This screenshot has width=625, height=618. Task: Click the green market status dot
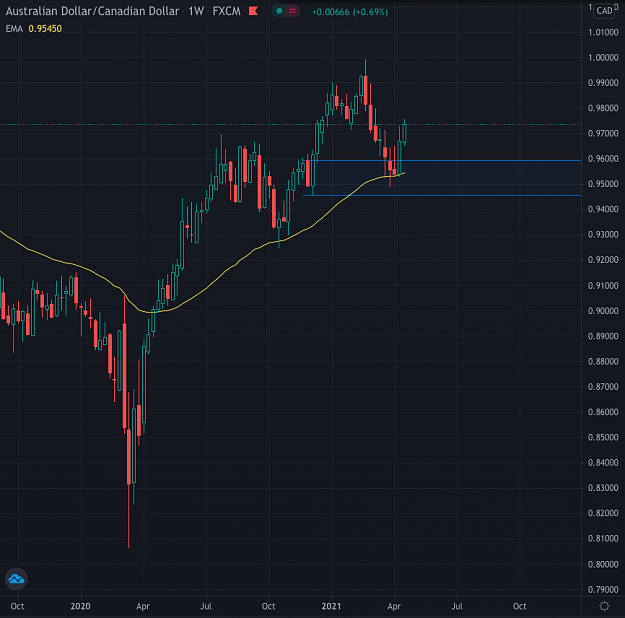click(279, 11)
